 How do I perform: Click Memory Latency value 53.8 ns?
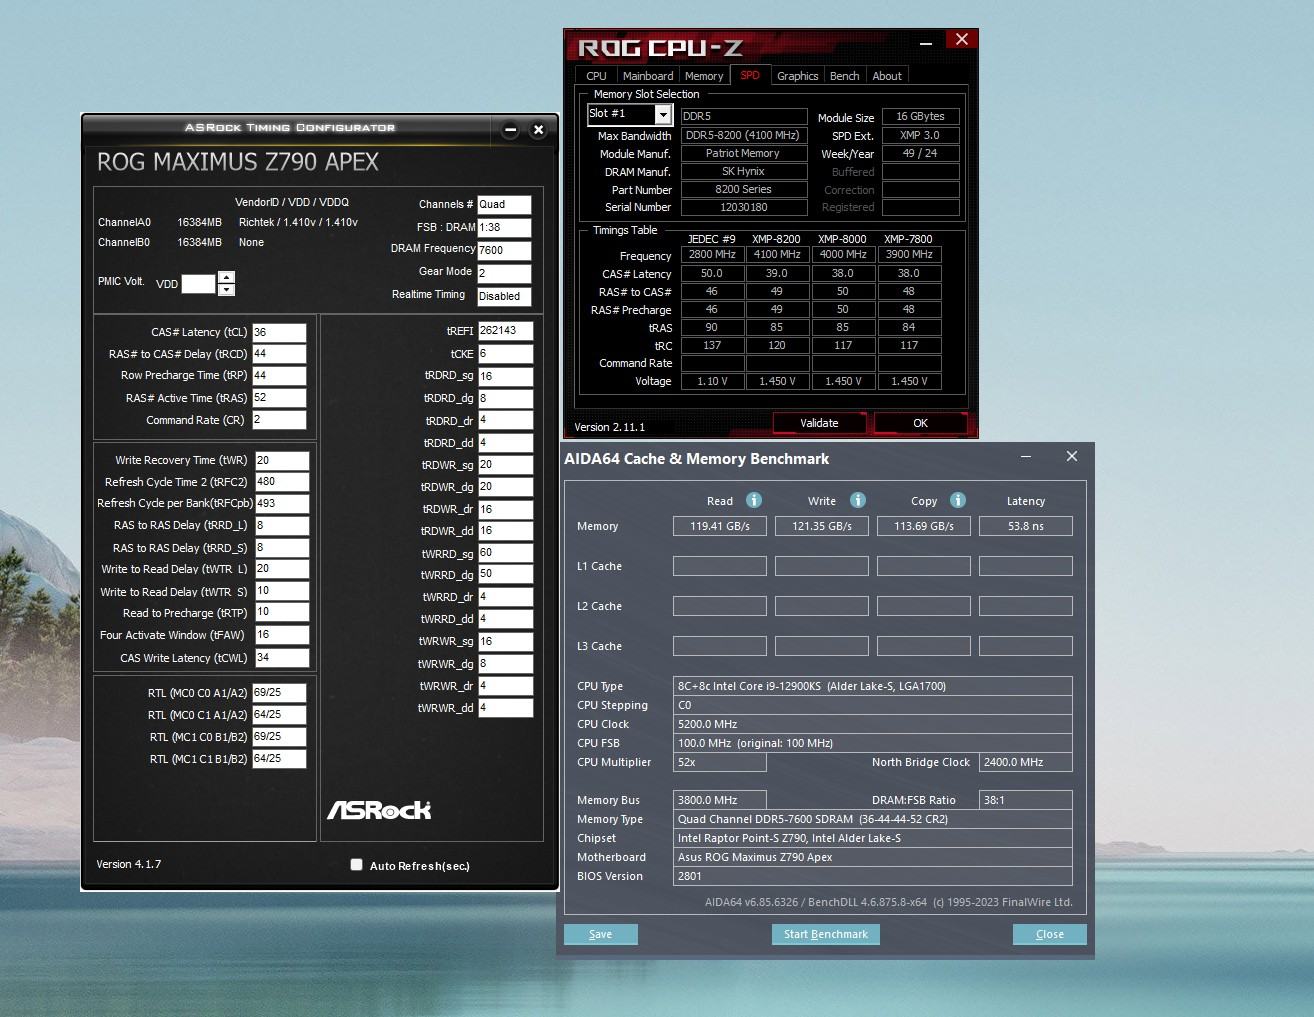pyautogui.click(x=1026, y=526)
